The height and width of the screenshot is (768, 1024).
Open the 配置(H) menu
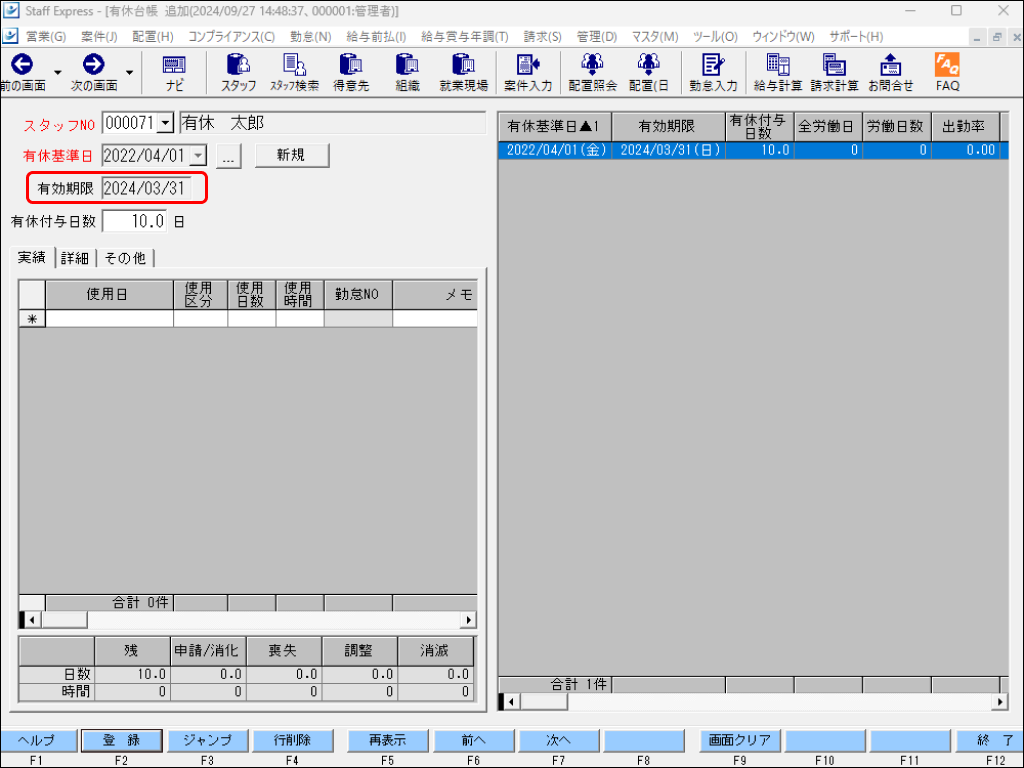pos(153,37)
